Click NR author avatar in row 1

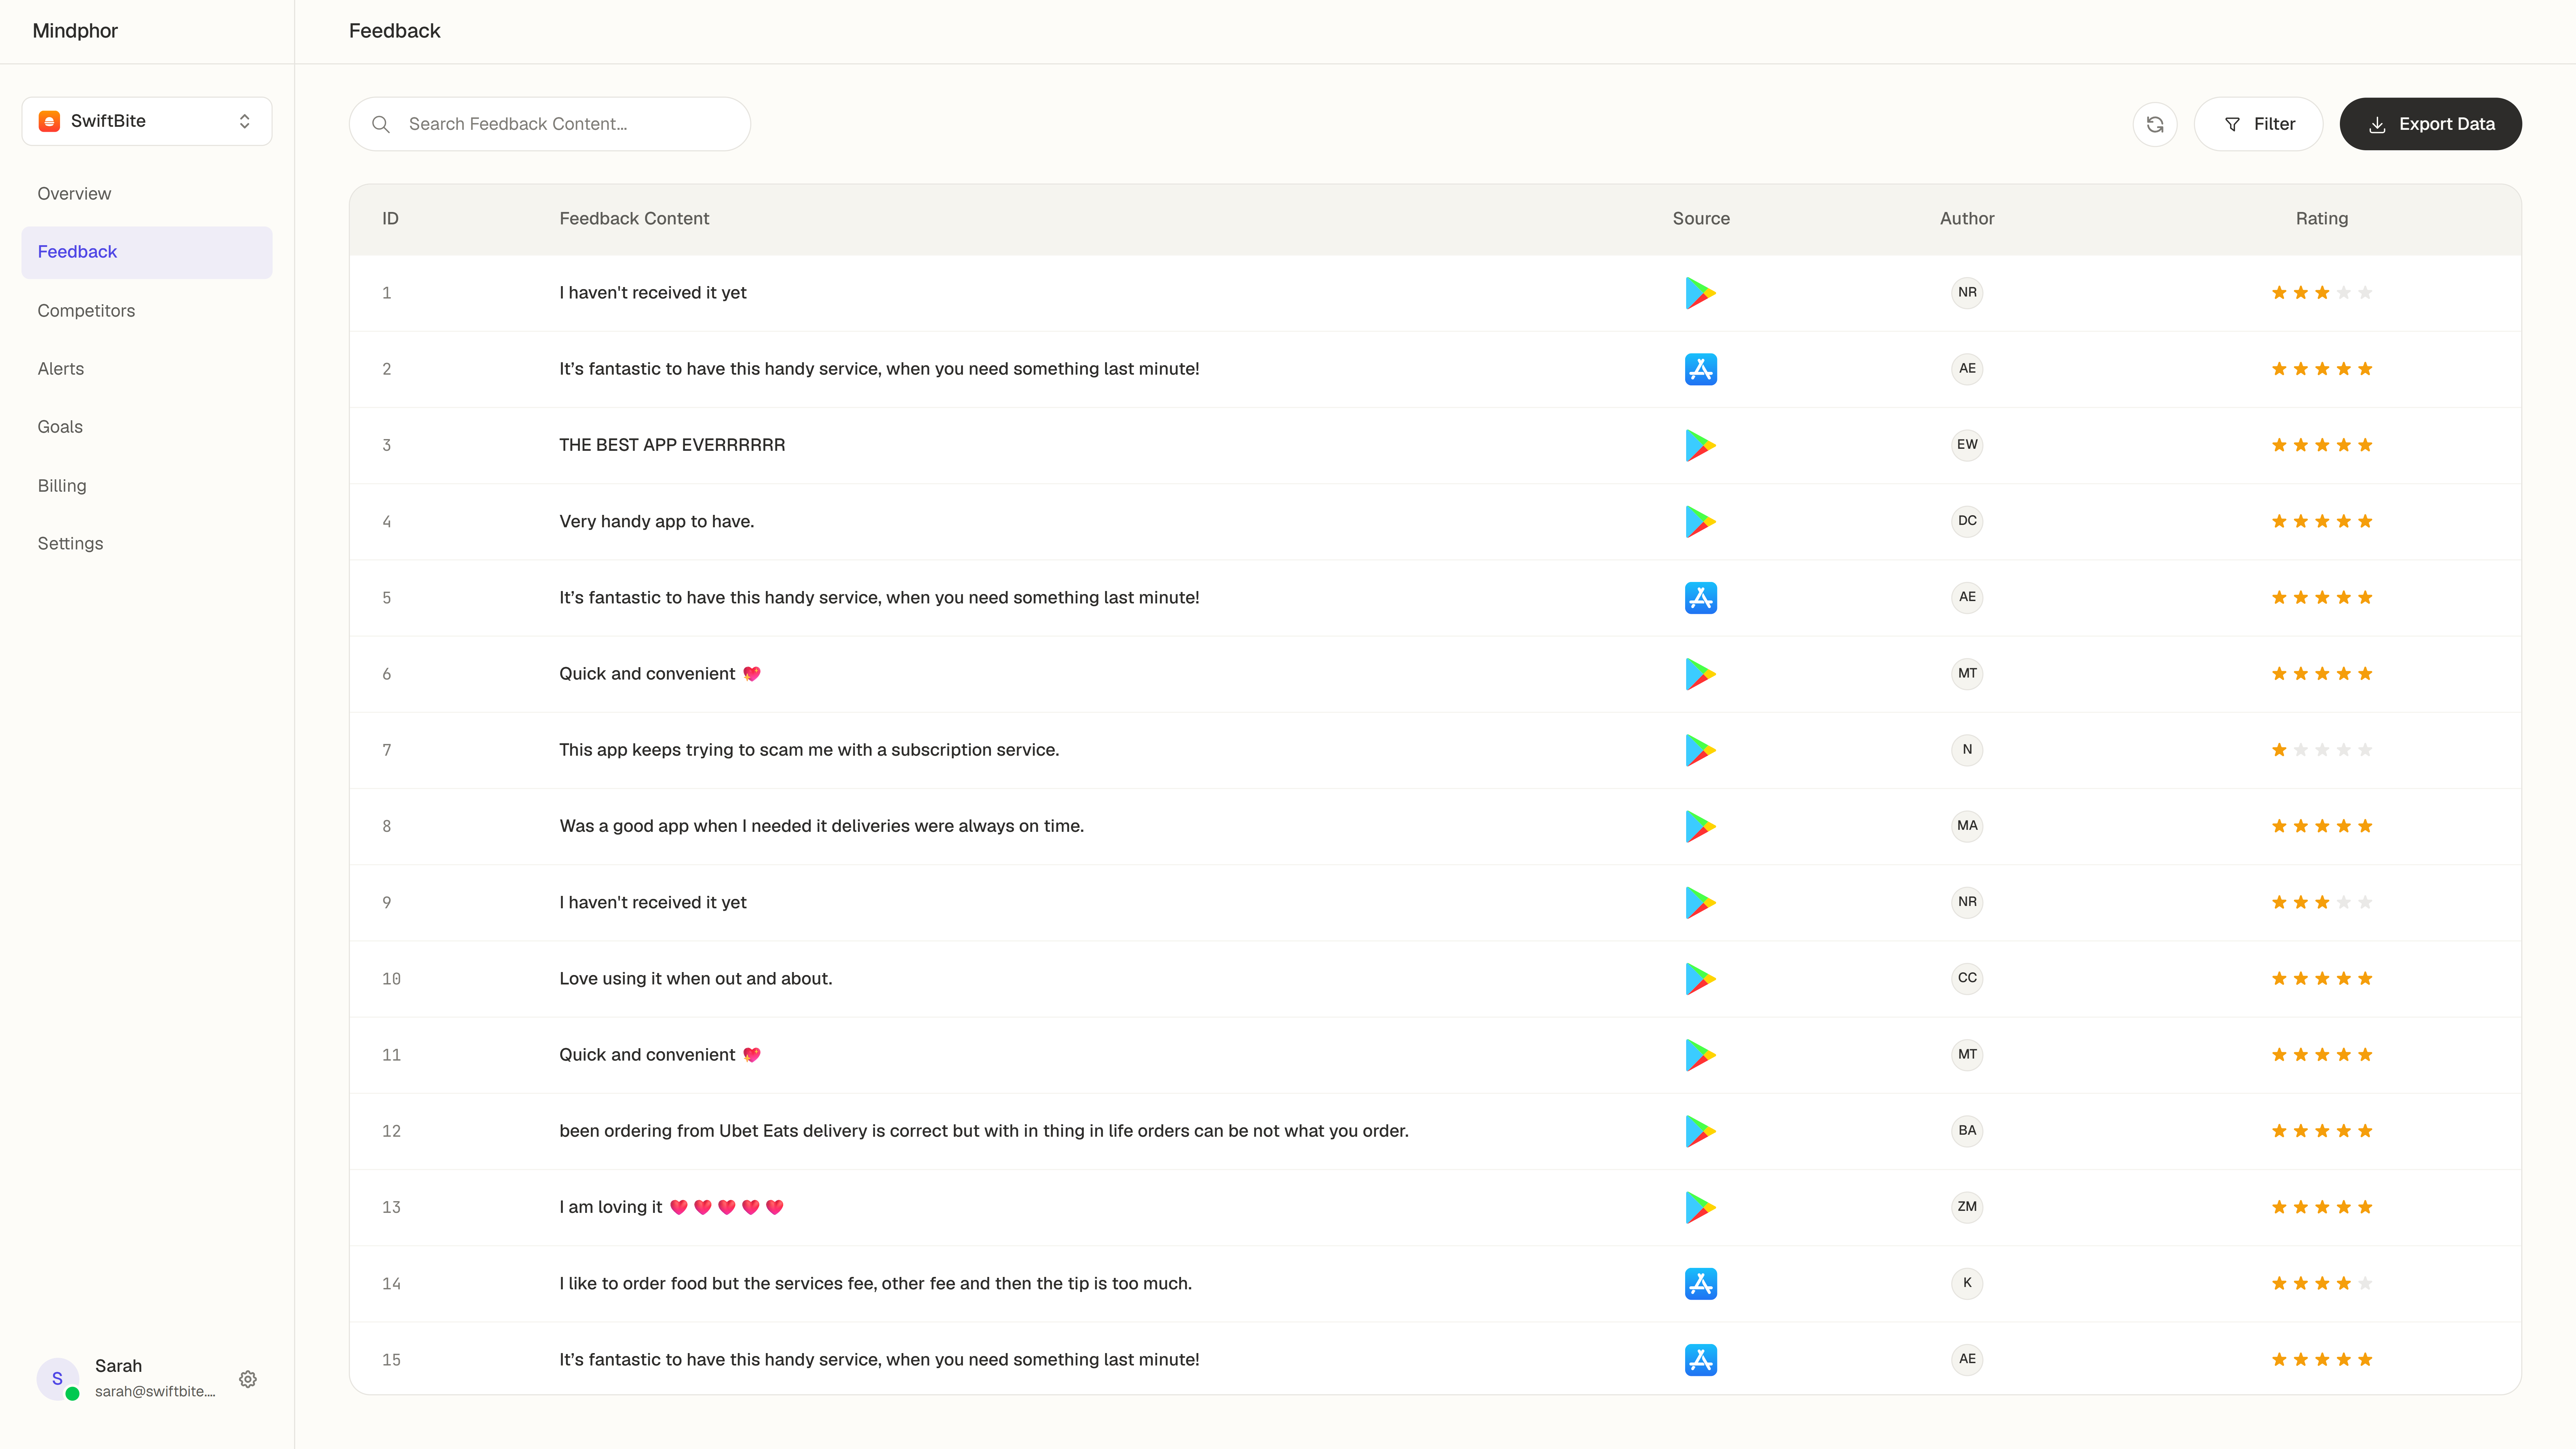click(x=1967, y=293)
